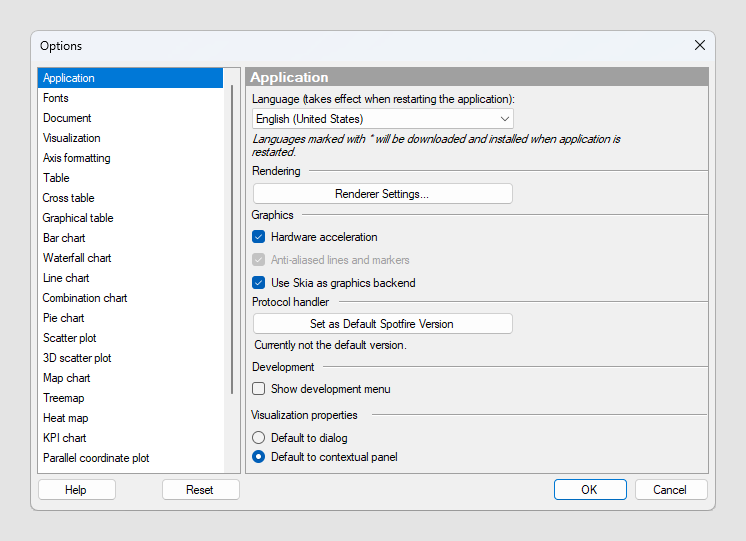Select Fonts in the options list
746x541 pixels.
point(56,98)
